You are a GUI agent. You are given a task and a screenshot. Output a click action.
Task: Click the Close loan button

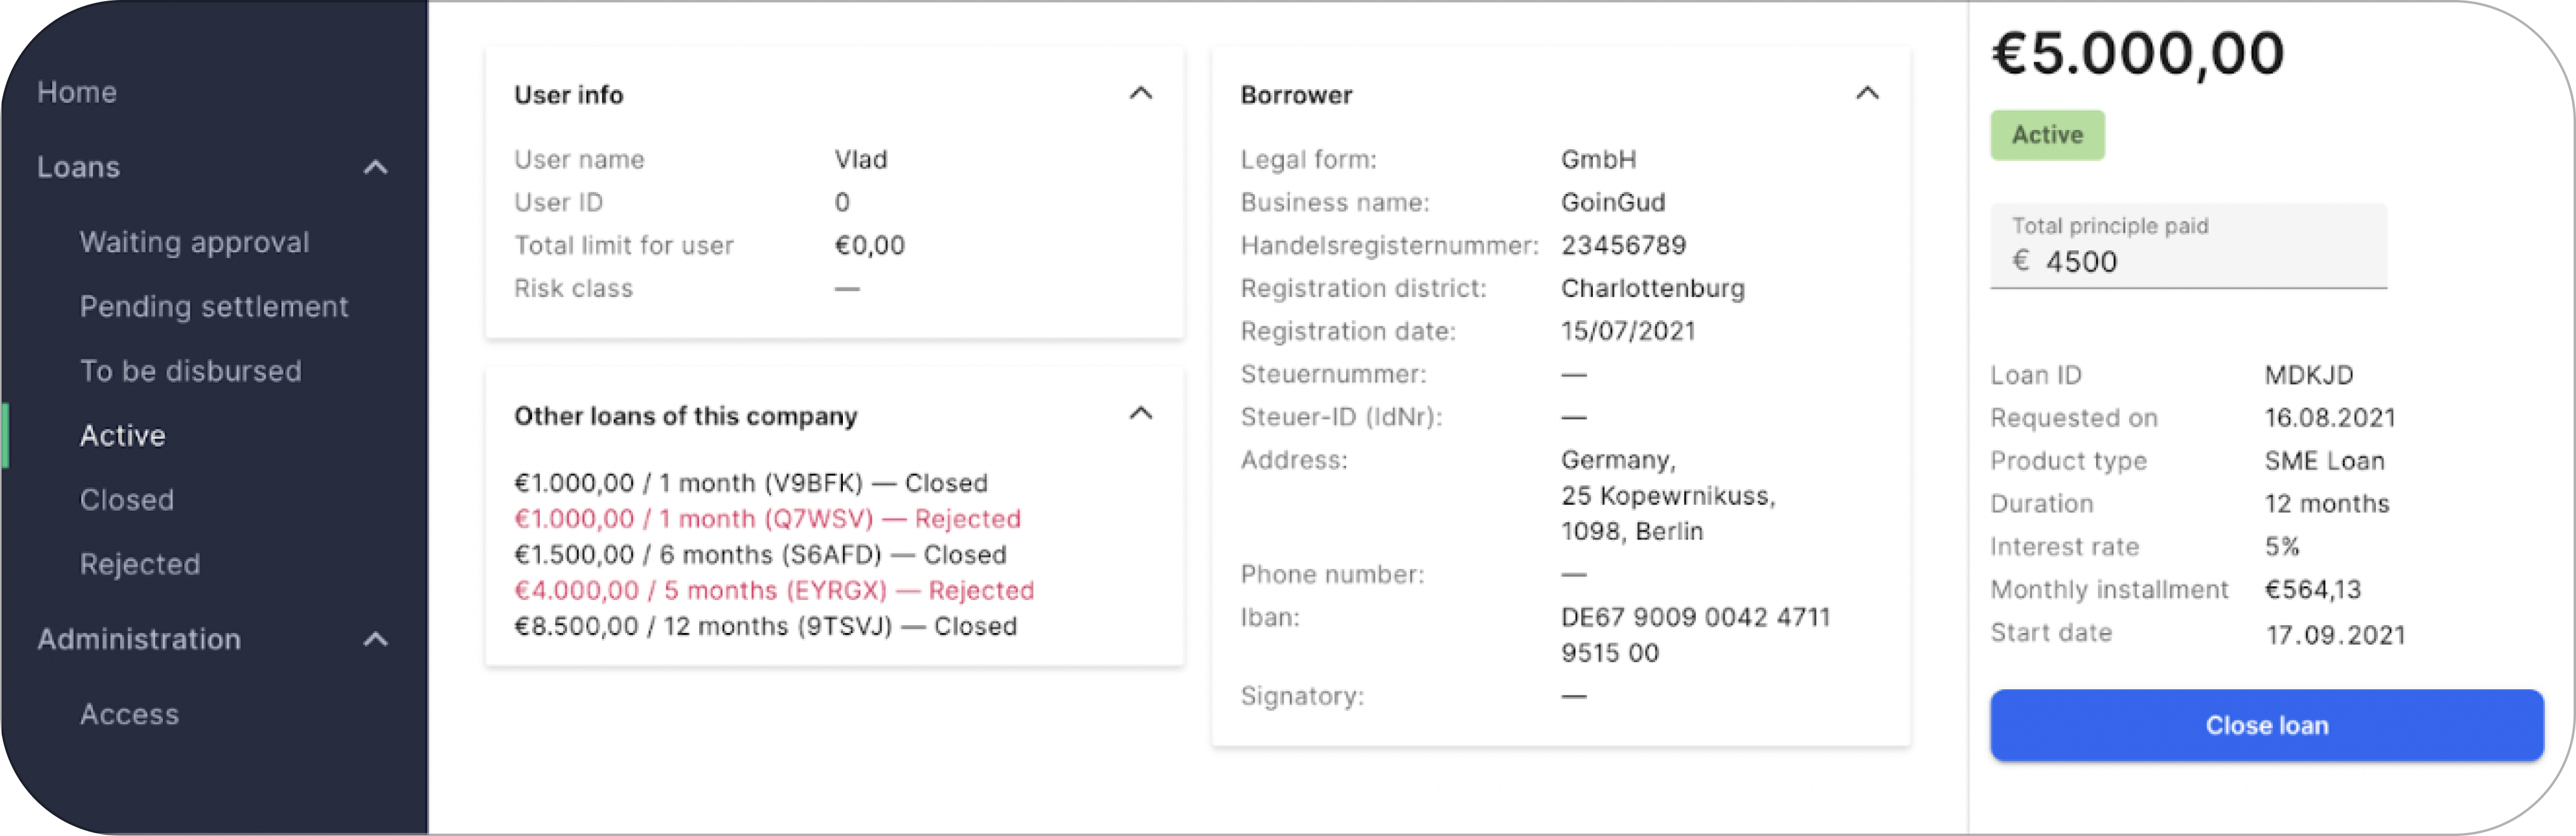(2266, 725)
